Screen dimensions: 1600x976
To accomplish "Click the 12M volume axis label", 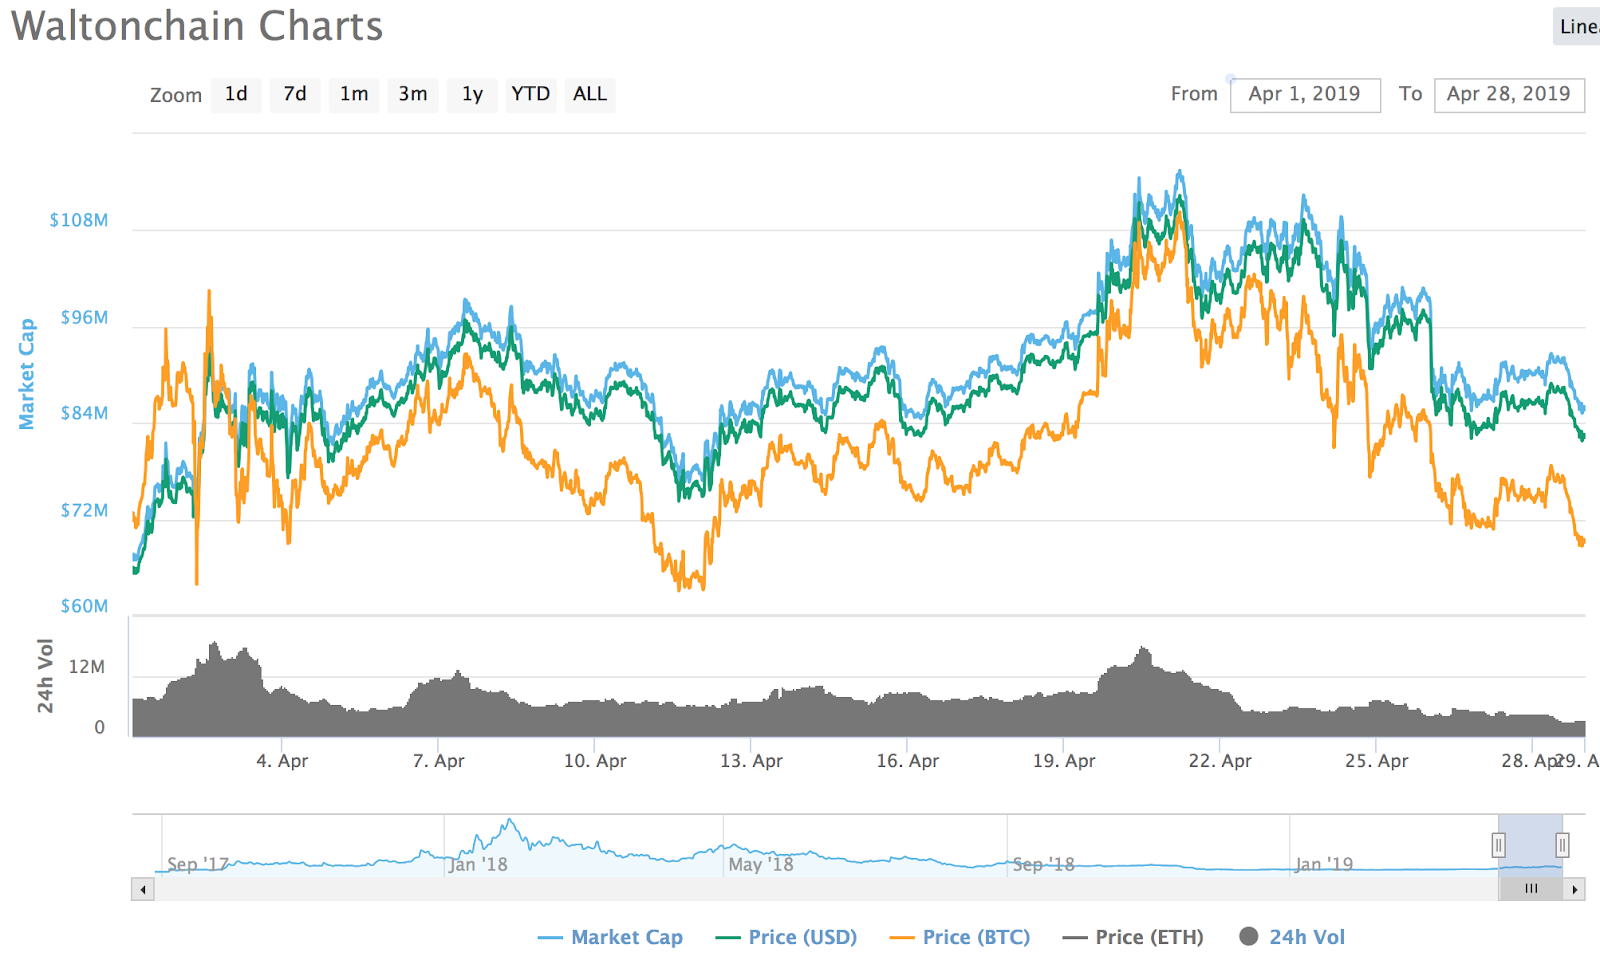I will tap(87, 667).
